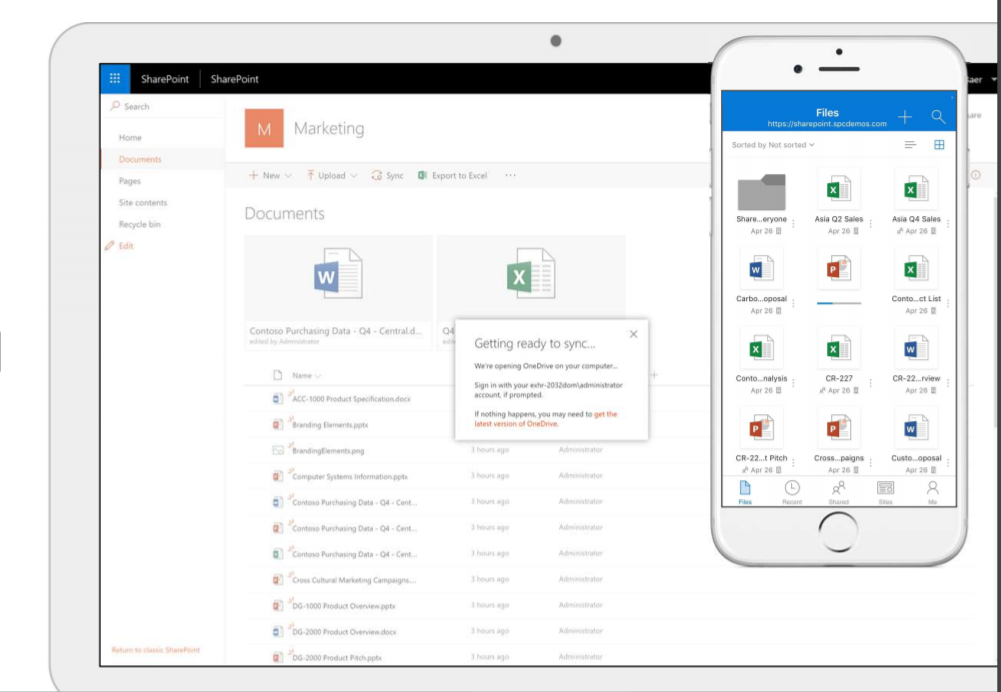Open Cross Cultural Marketing Campaigns file
1001x692 pixels.
(x=354, y=580)
